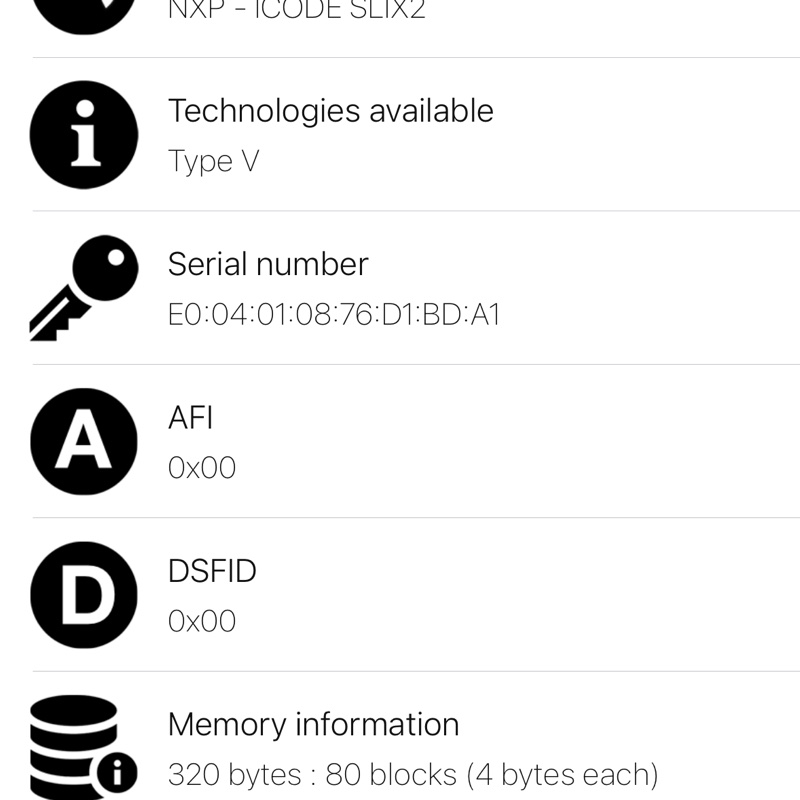Open the Technologies available title
The height and width of the screenshot is (800, 800).
click(x=330, y=110)
